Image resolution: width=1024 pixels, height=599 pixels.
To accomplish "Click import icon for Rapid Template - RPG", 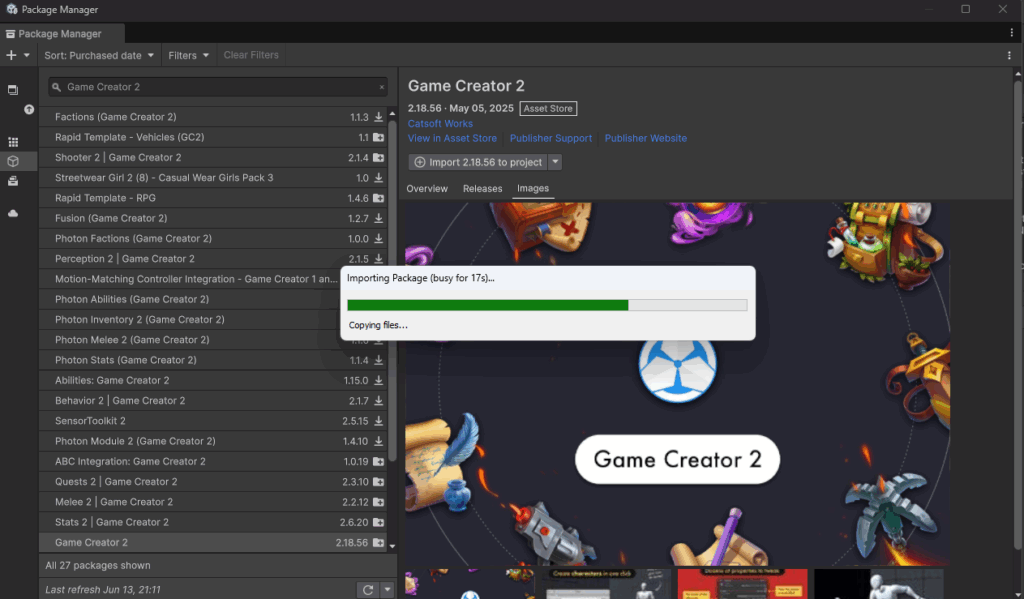I will pyautogui.click(x=378, y=198).
